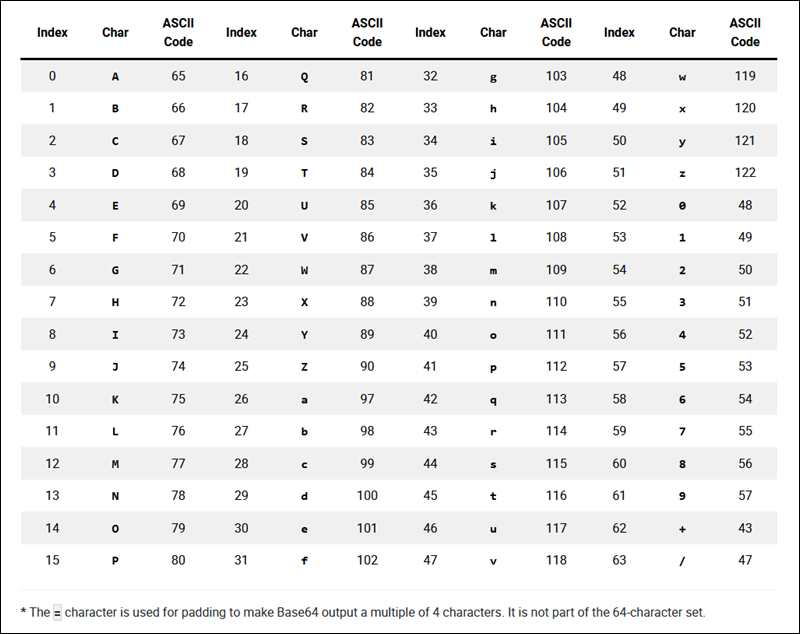Click the uppercase "Q" character cell

304,76
